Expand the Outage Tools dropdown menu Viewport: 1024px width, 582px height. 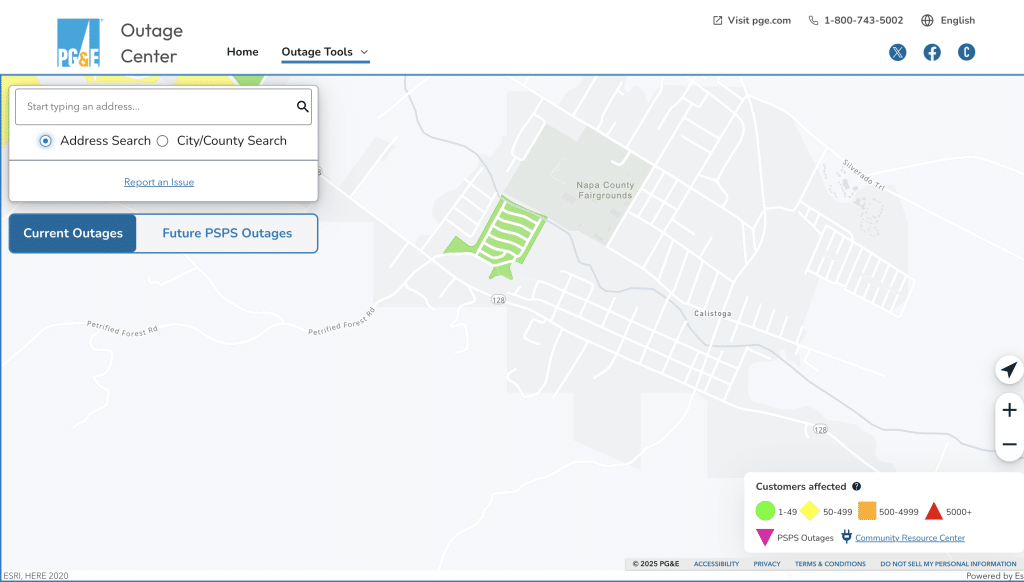(325, 52)
